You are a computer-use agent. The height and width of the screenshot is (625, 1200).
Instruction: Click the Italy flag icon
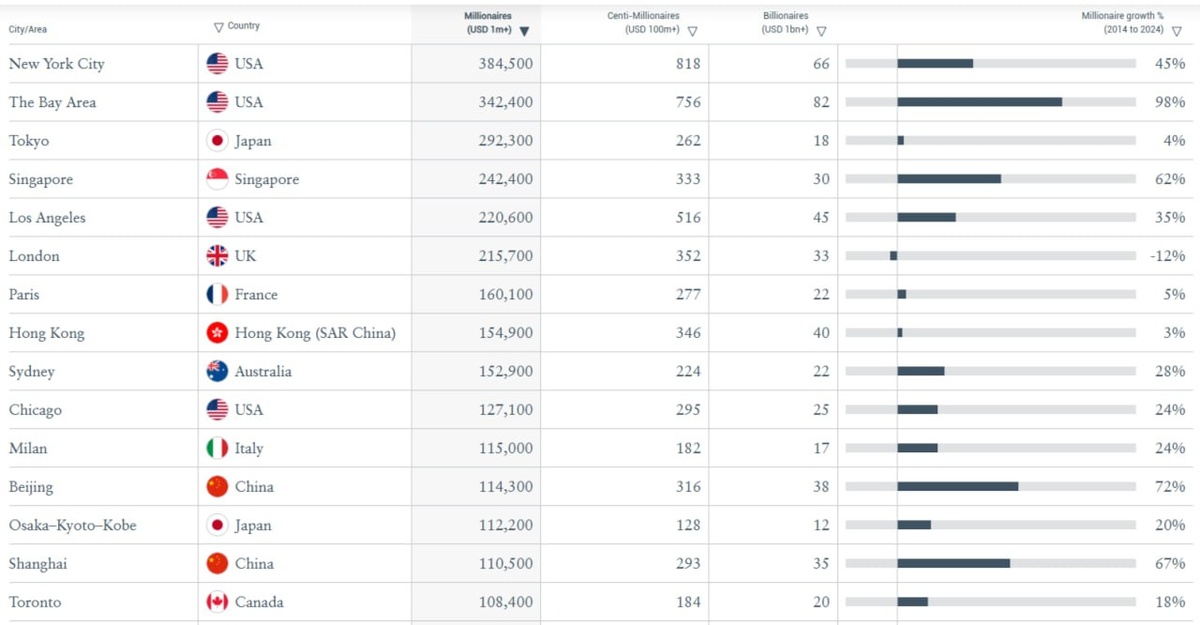pos(217,448)
